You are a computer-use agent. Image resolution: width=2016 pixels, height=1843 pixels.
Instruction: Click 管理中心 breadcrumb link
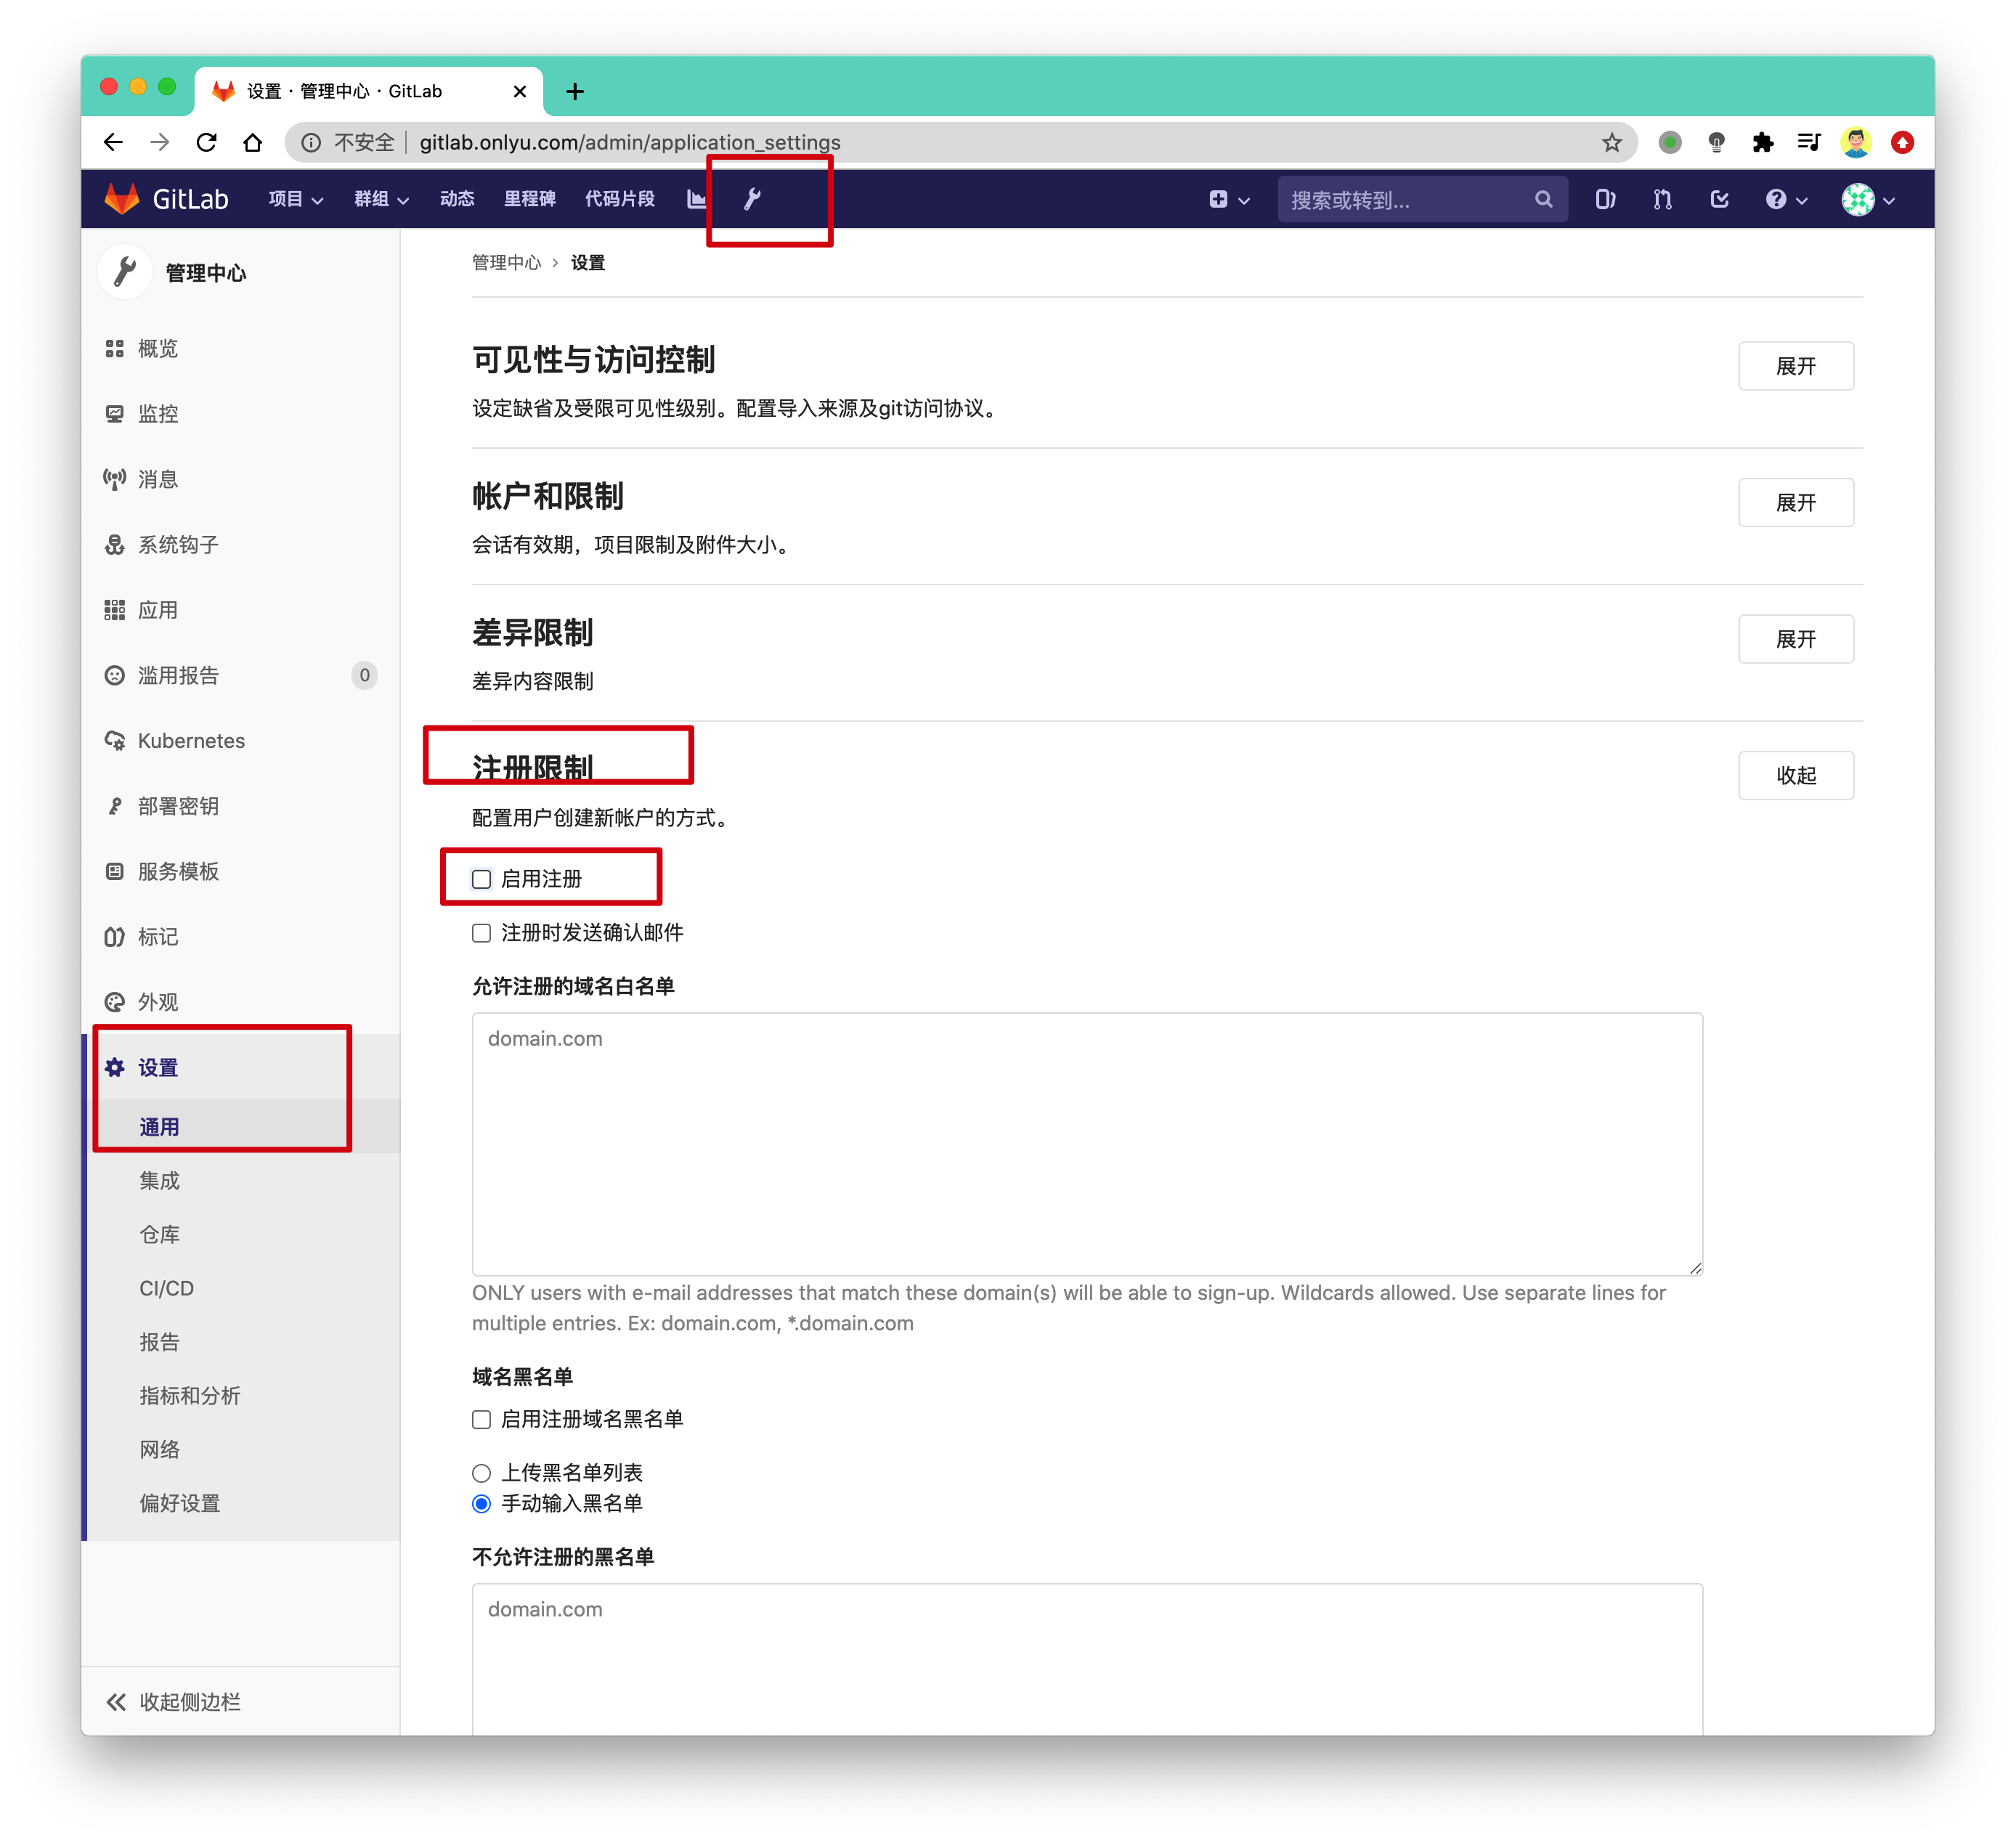[506, 262]
